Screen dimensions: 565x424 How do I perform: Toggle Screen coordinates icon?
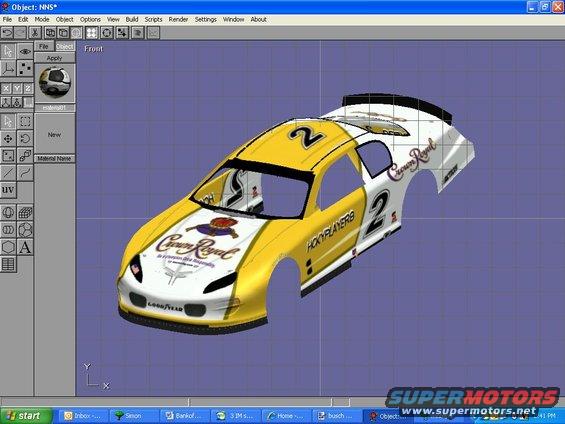[x=28, y=102]
